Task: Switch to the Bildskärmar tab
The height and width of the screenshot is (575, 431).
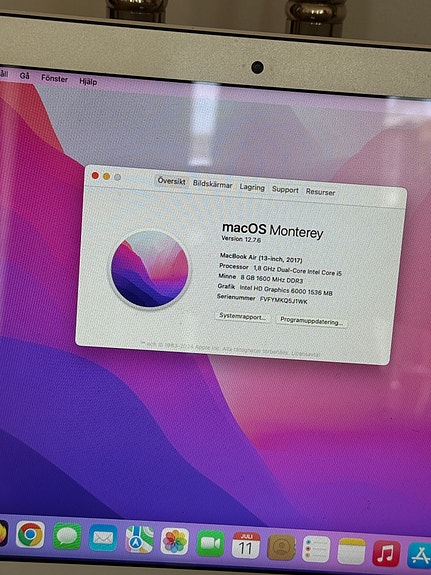Action: [213, 184]
